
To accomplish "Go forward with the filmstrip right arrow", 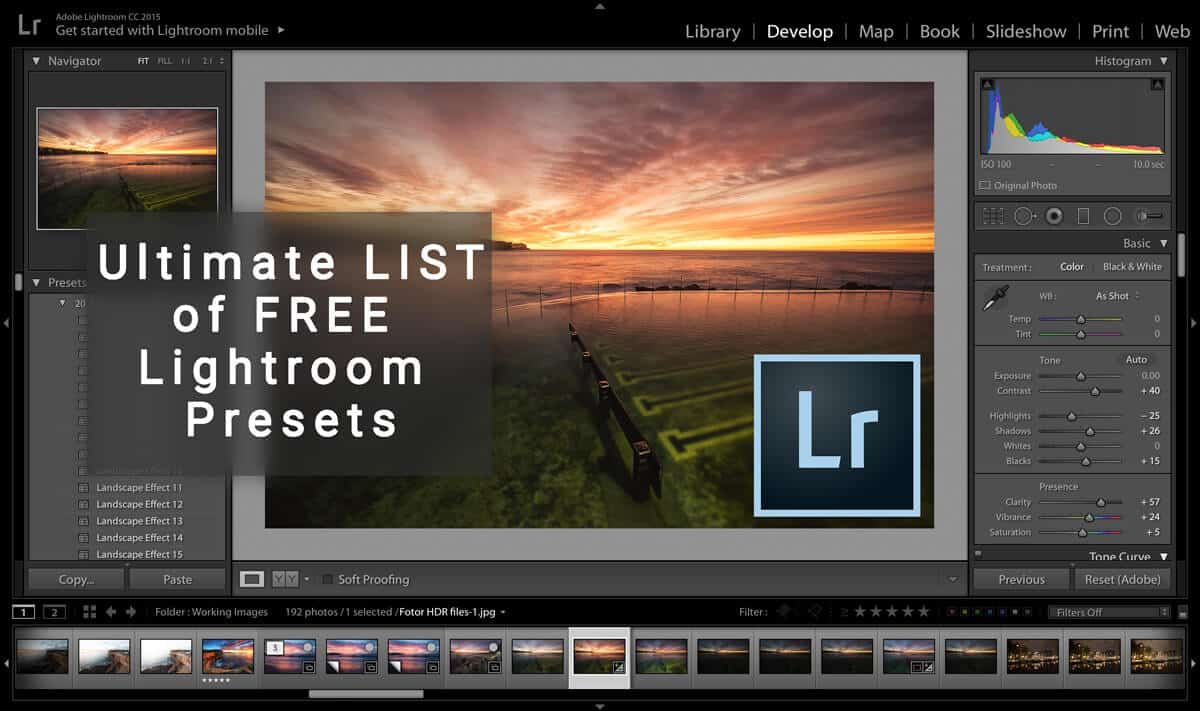I will (x=130, y=612).
